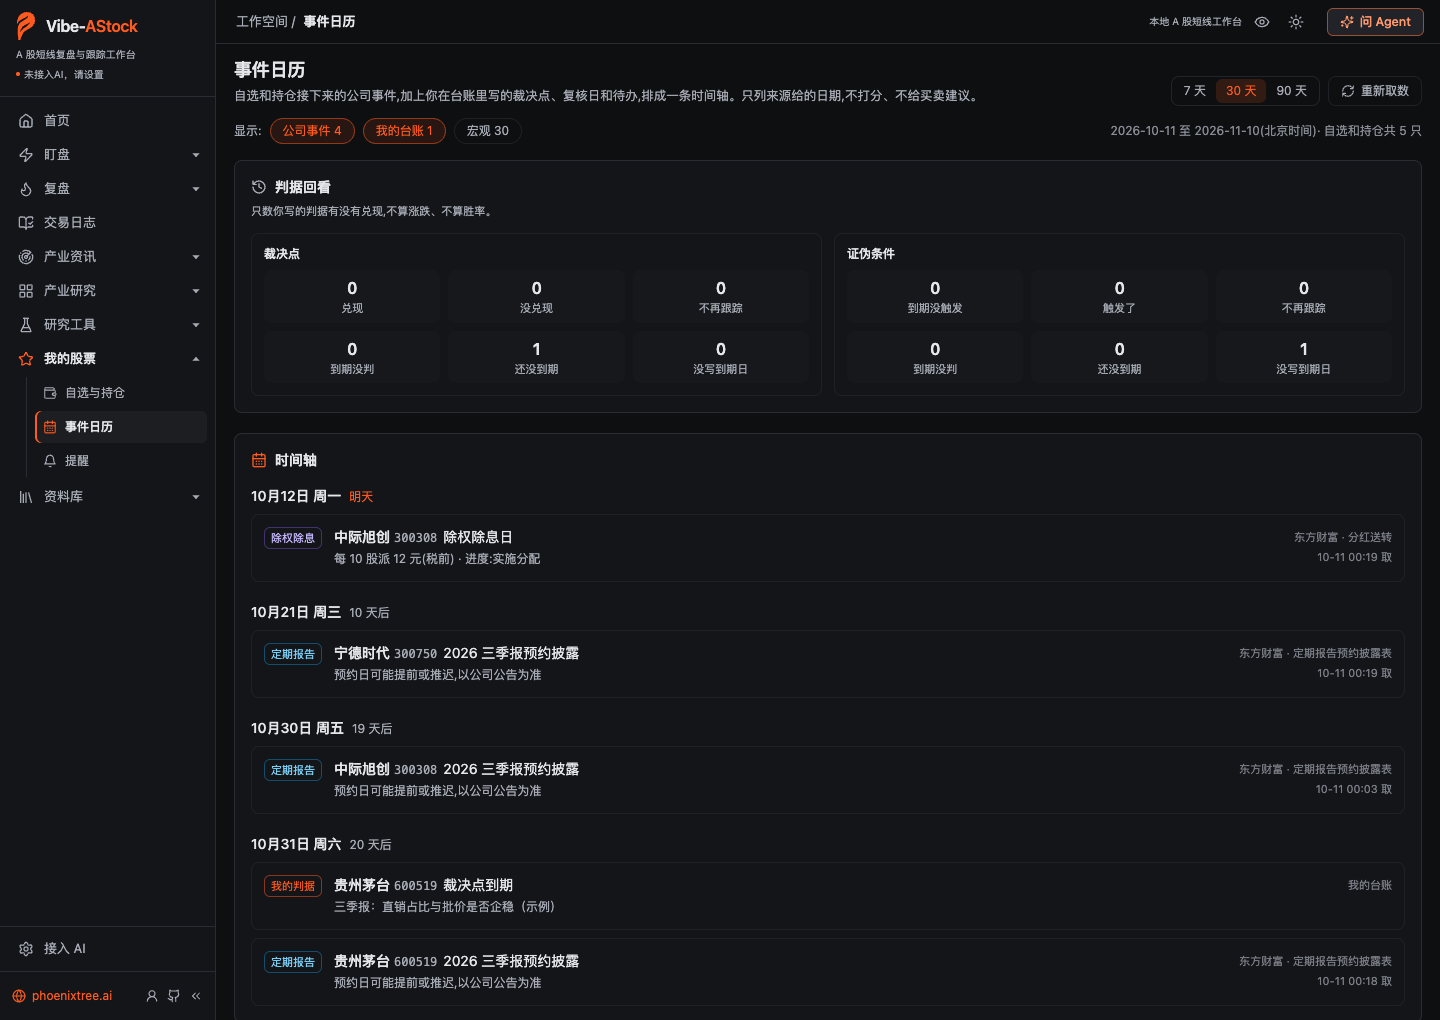
Task: Expand the 资料库 menu chevron
Action: tap(196, 497)
